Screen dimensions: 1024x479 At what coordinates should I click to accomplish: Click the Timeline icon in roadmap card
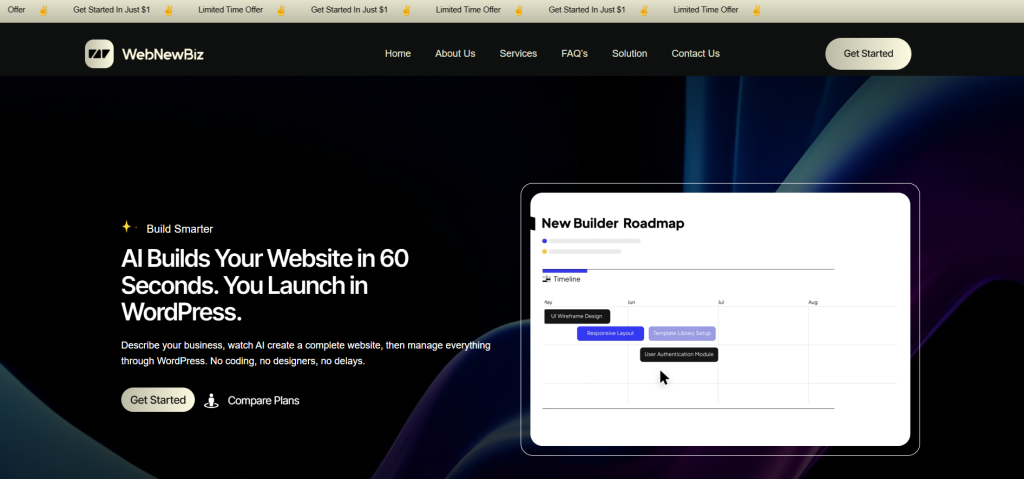pyautogui.click(x=546, y=279)
